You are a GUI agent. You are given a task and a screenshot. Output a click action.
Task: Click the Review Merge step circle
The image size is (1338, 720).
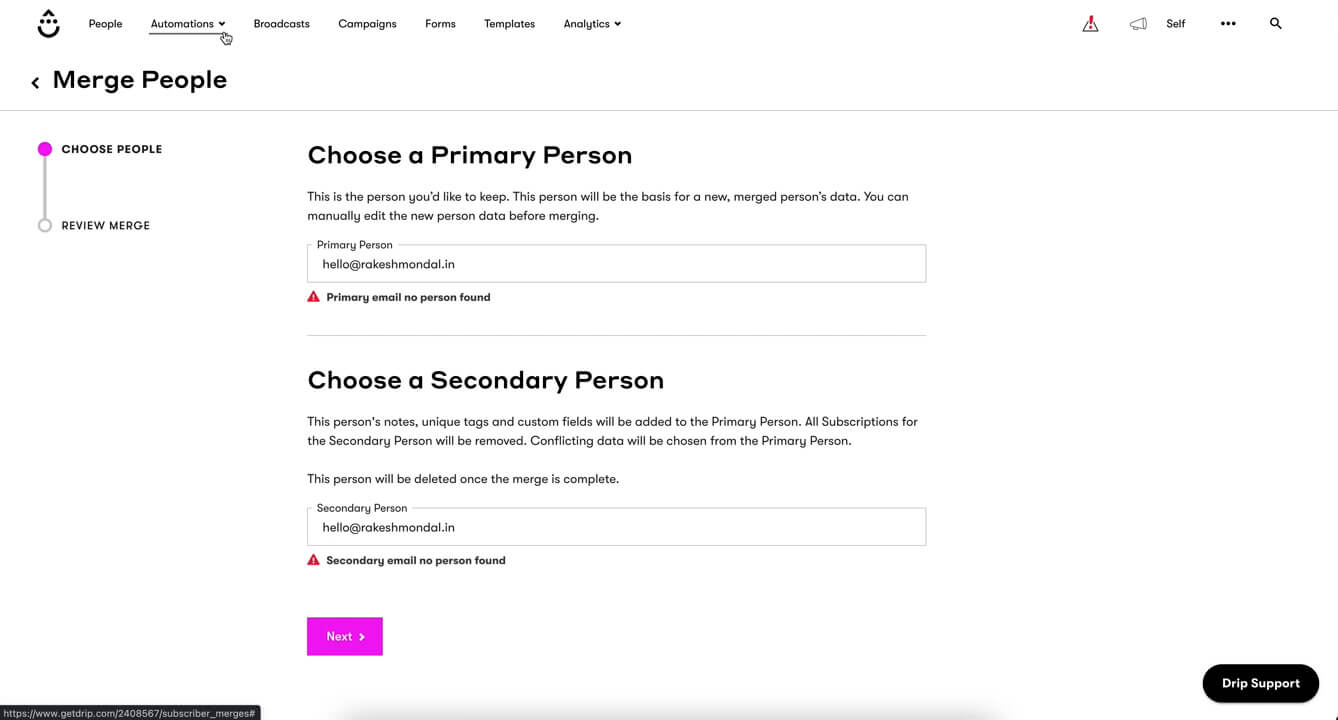point(45,225)
